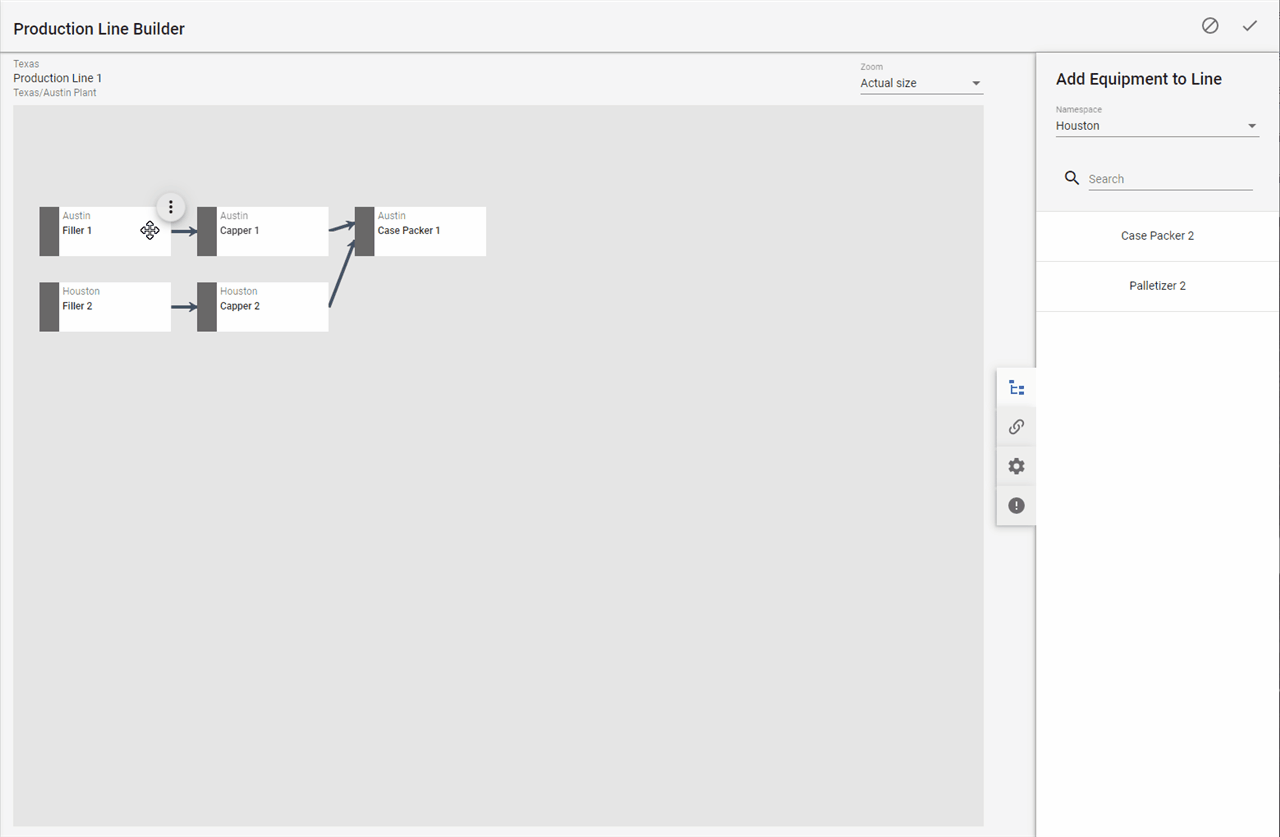Image resolution: width=1280 pixels, height=837 pixels.
Task: Select the Filler 2 equipment node
Action: (113, 307)
